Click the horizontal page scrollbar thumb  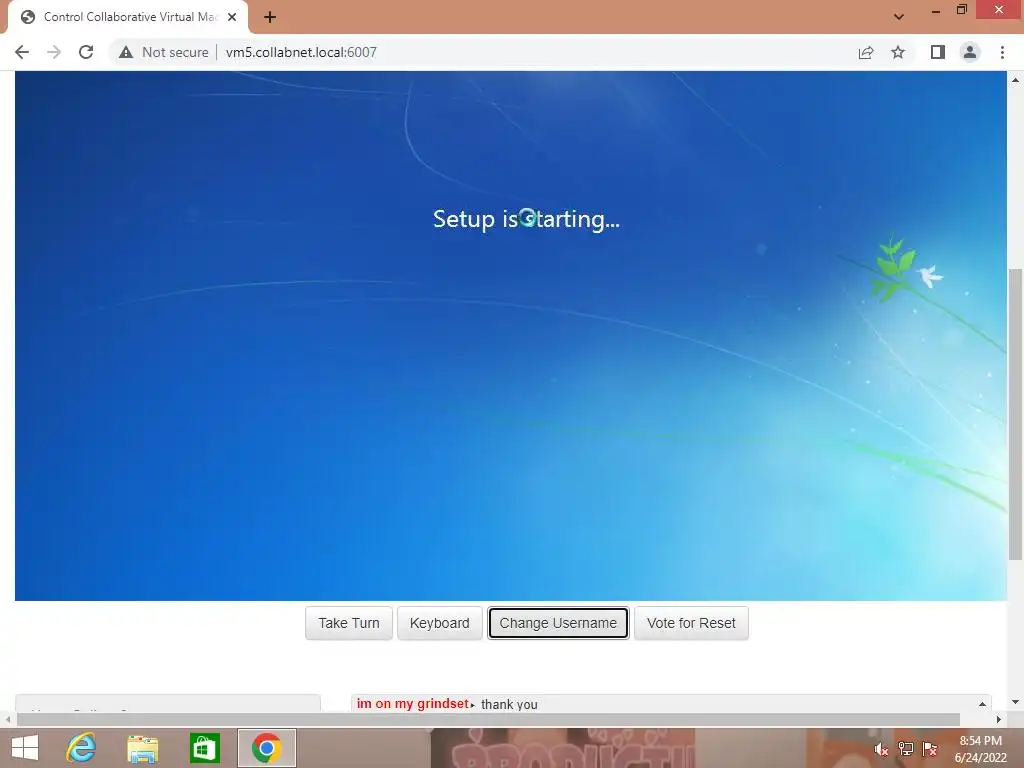488,720
